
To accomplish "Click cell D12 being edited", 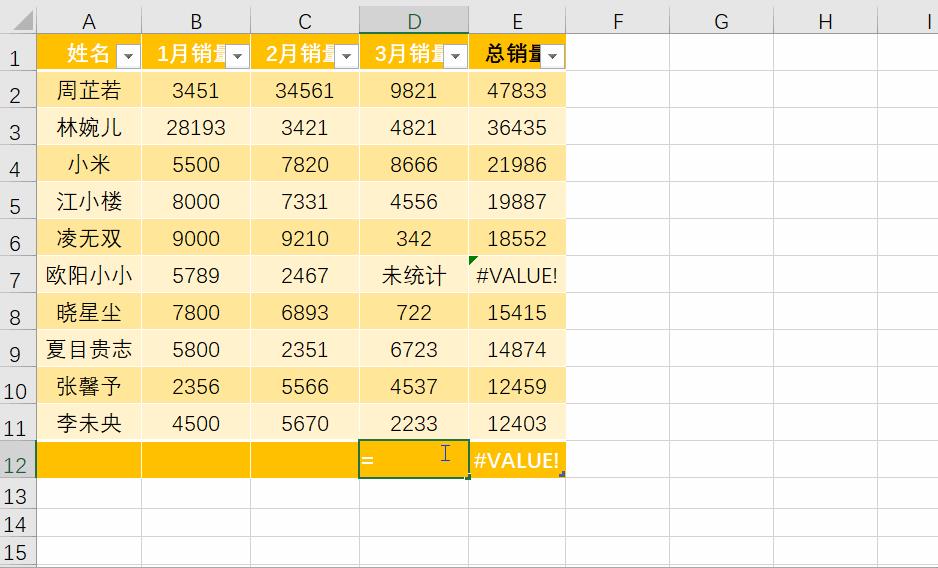I will point(414,460).
